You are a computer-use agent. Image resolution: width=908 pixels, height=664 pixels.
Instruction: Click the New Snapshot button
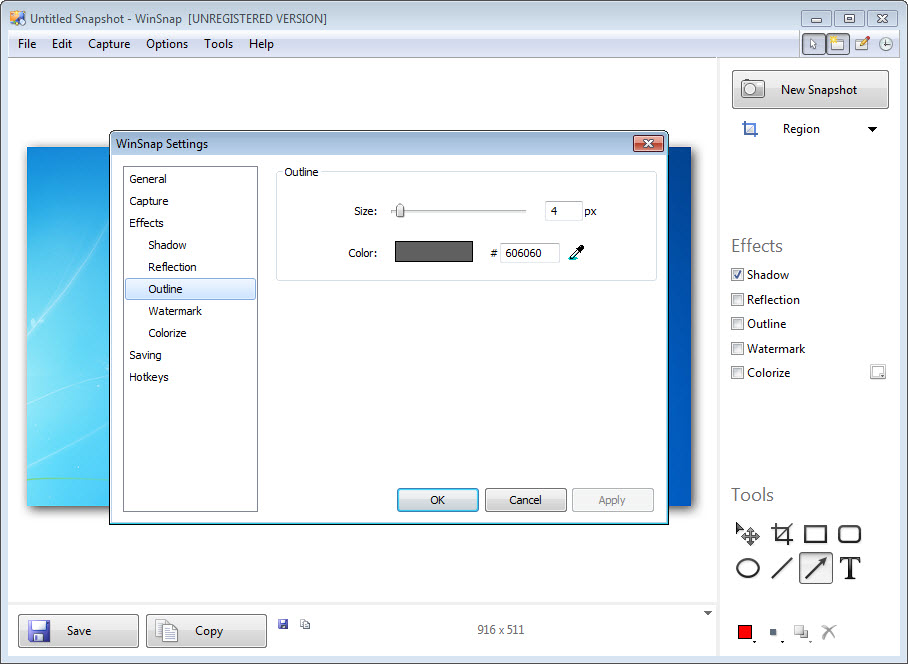pos(810,90)
